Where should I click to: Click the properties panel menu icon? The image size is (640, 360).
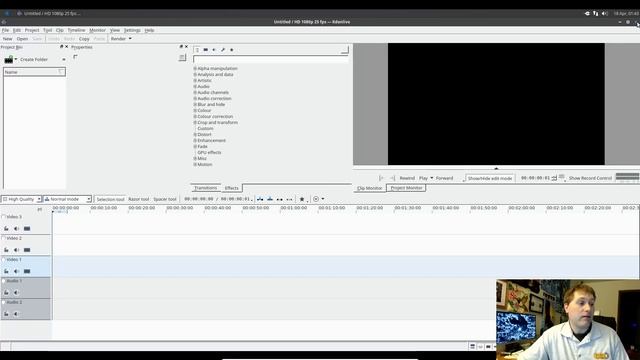click(182, 58)
